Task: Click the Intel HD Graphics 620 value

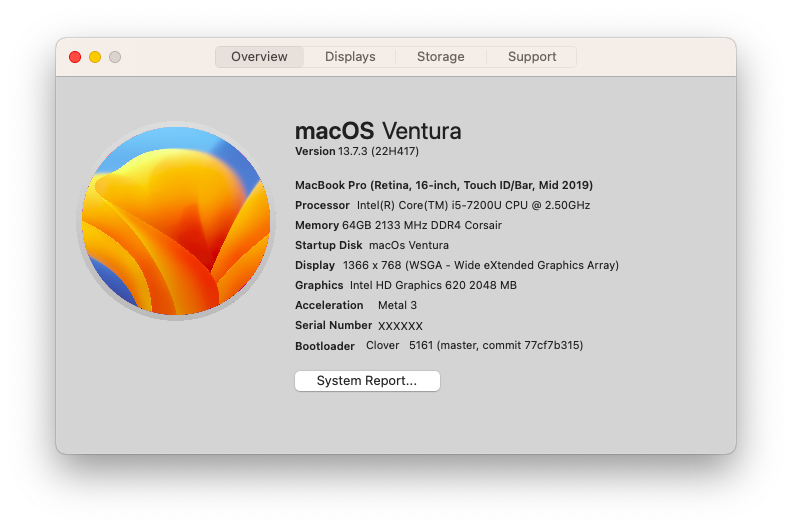Action: 433,285
